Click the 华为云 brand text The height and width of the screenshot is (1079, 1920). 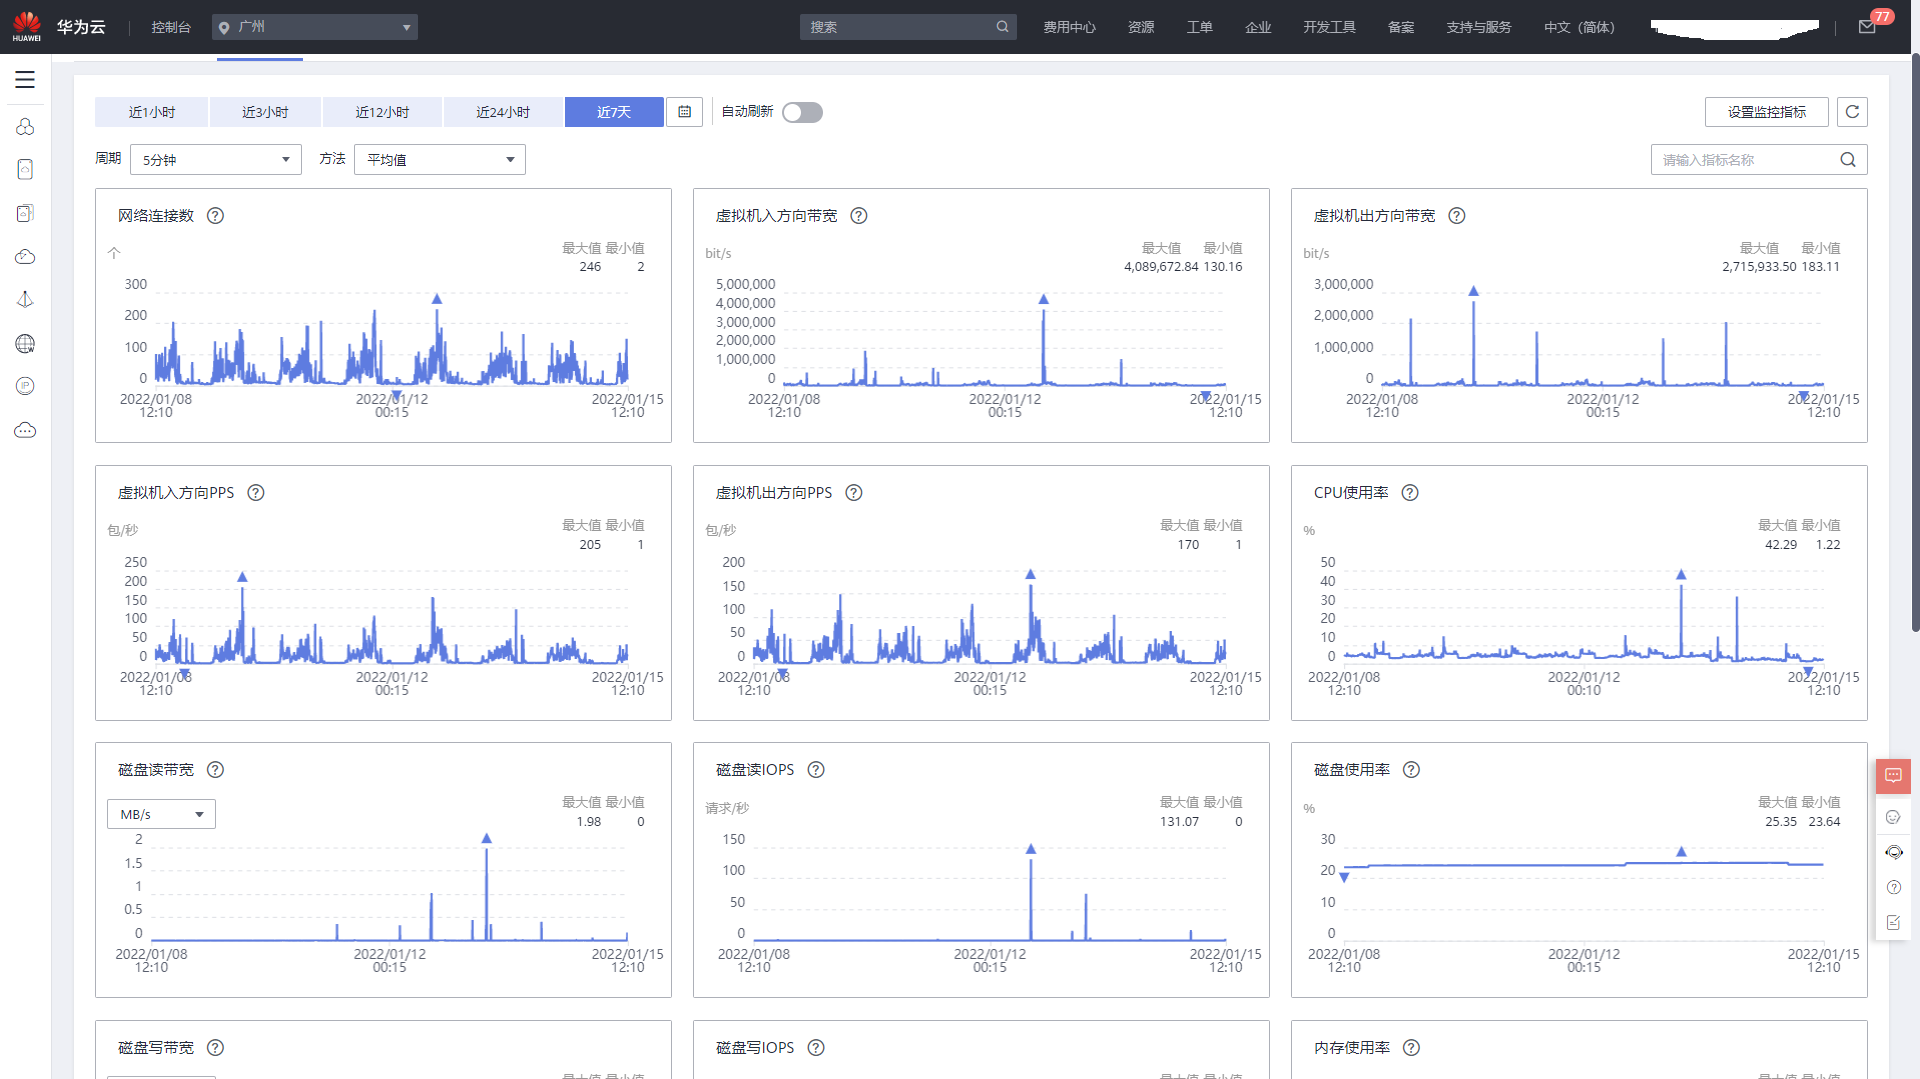81,27
